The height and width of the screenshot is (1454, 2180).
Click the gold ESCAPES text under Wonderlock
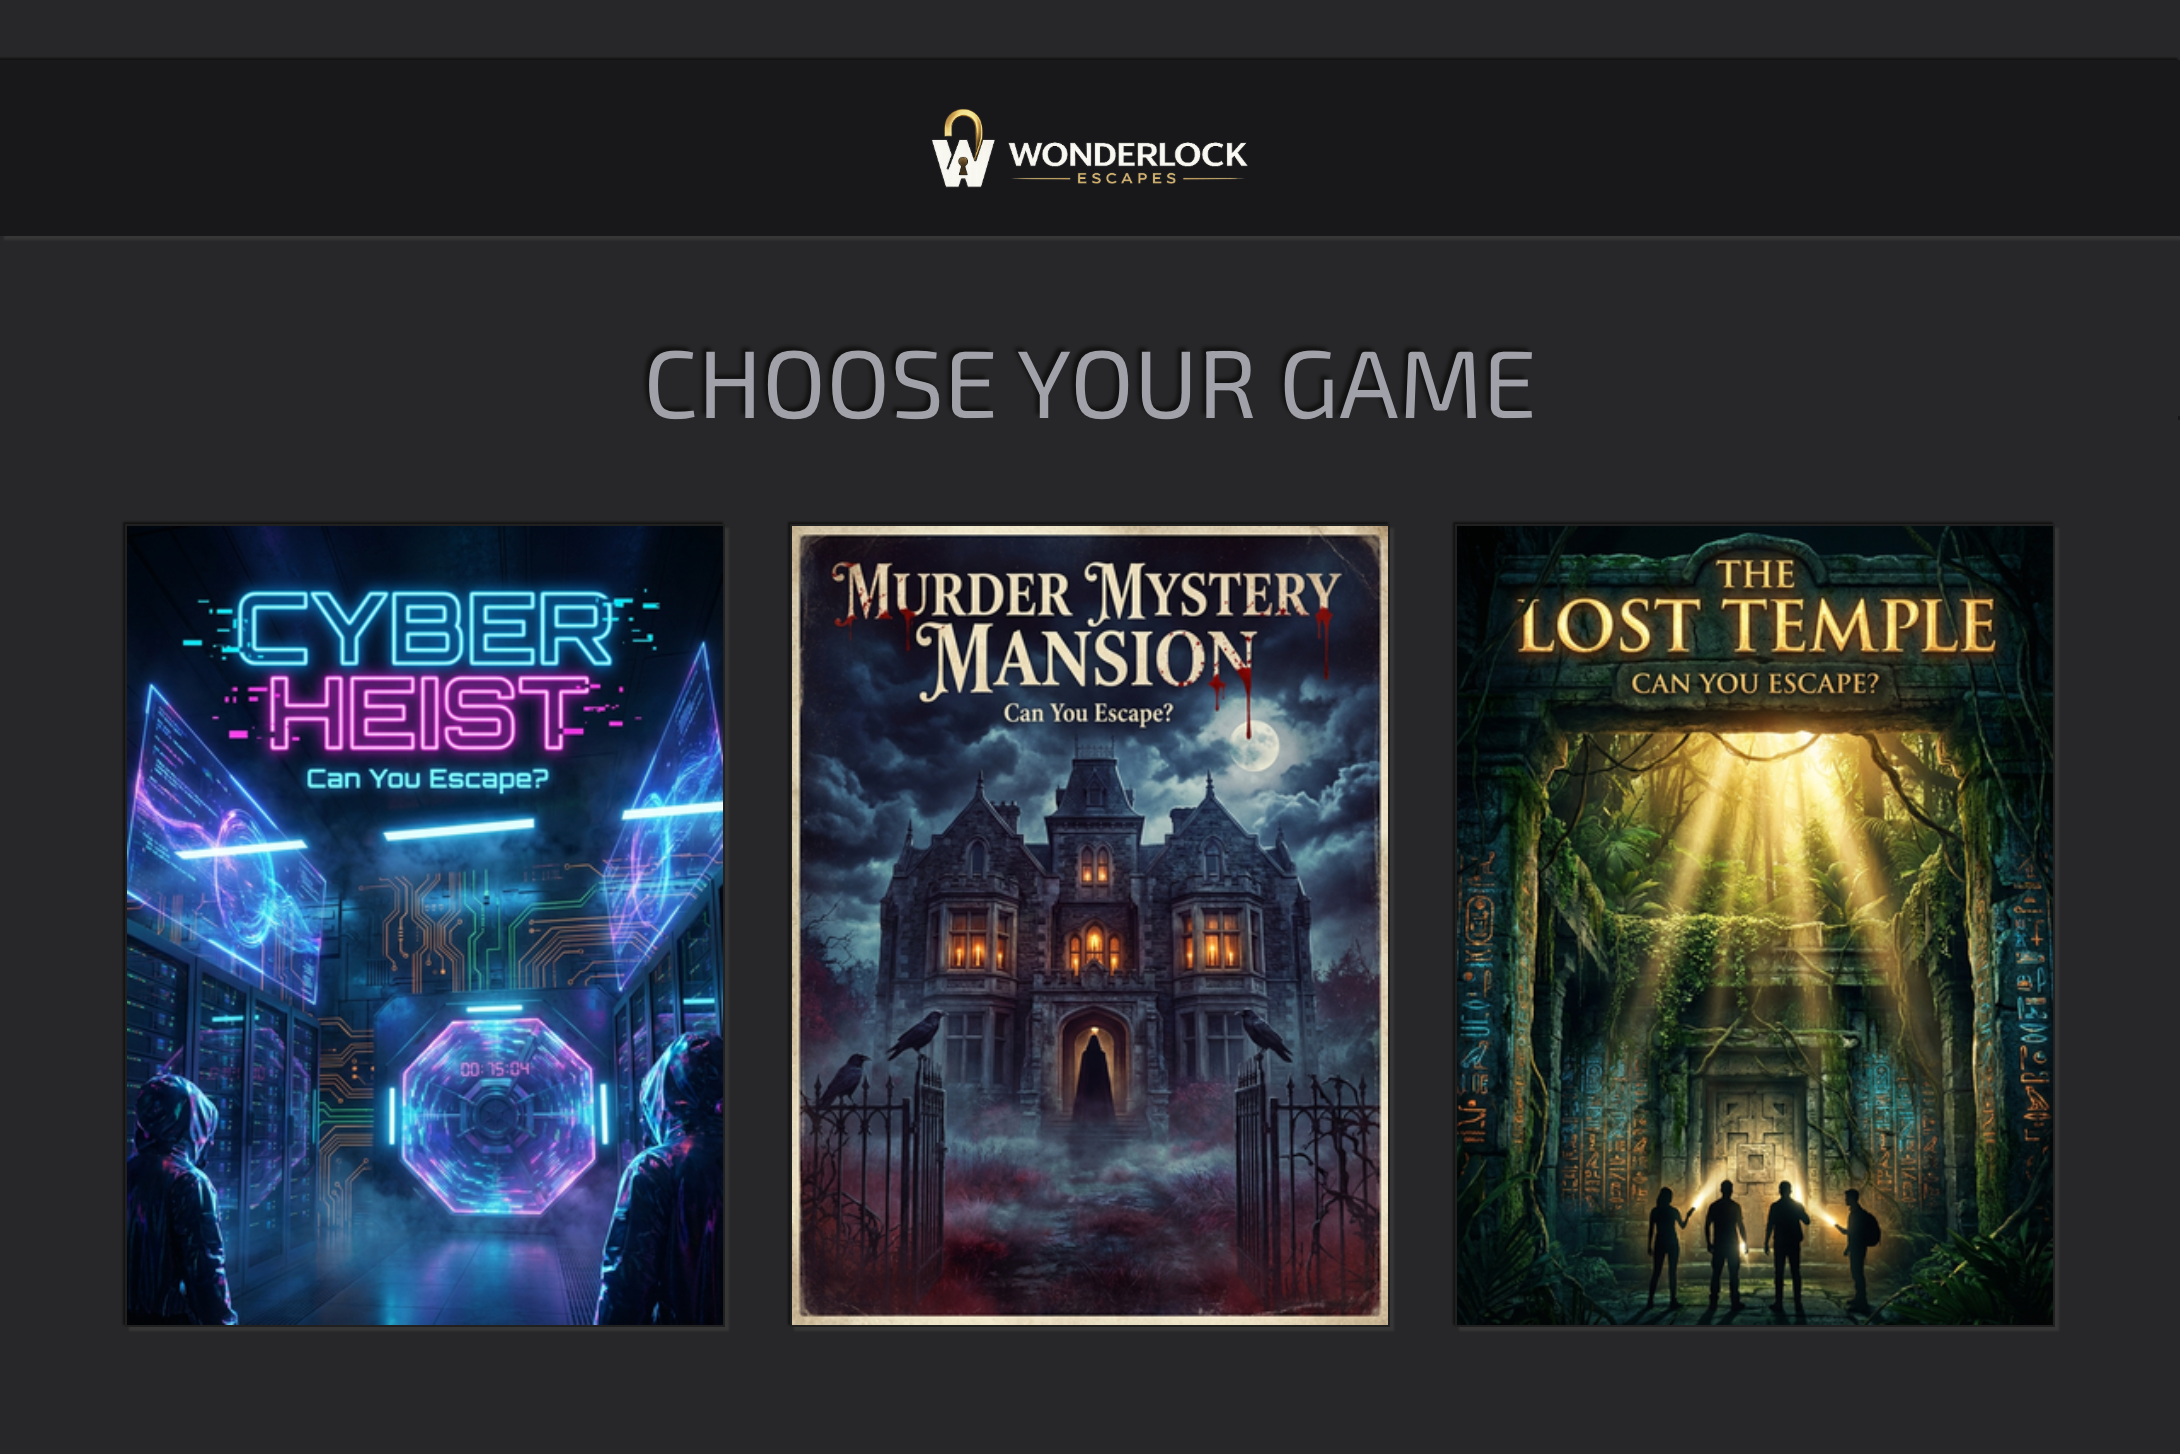click(1127, 178)
